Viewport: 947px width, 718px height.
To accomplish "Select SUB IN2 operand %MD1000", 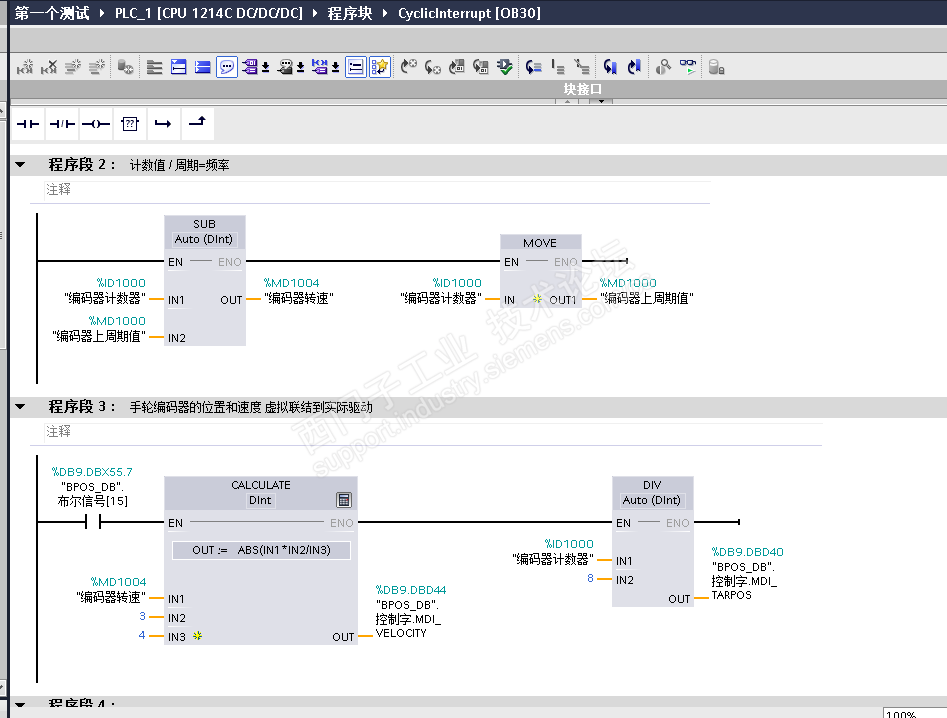I will 117,321.
